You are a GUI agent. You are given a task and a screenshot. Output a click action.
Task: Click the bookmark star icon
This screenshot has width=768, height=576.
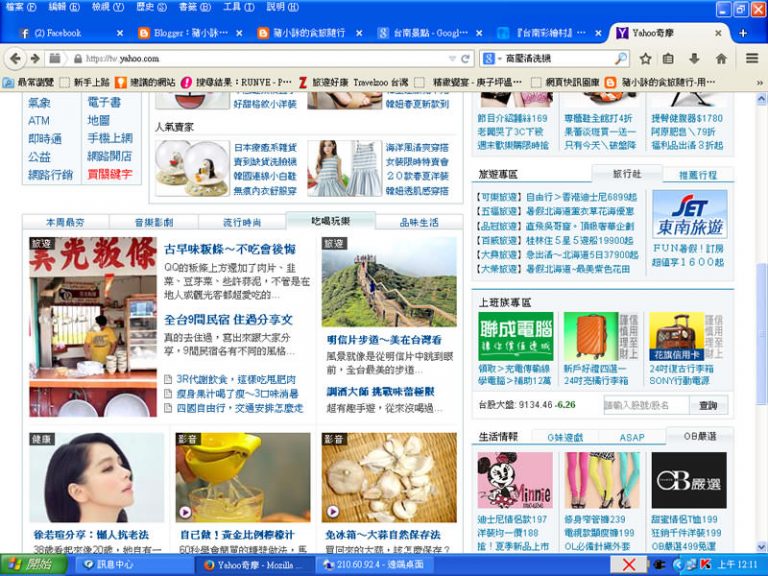(x=645, y=58)
